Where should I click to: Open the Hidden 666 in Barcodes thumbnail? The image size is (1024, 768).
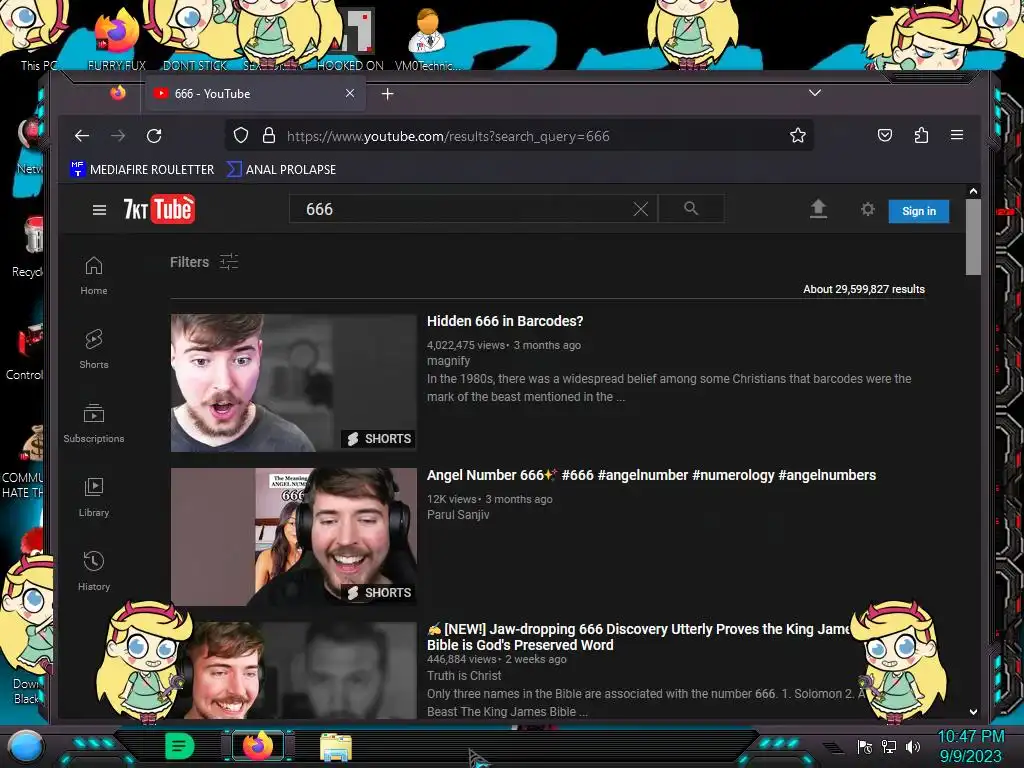coord(294,383)
